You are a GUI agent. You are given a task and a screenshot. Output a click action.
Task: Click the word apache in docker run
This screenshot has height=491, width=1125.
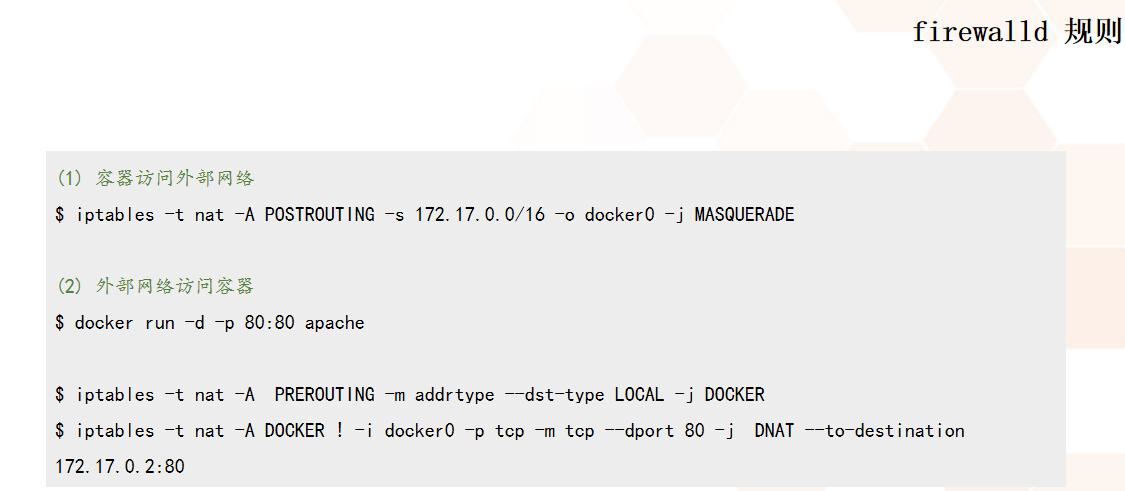[335, 323]
